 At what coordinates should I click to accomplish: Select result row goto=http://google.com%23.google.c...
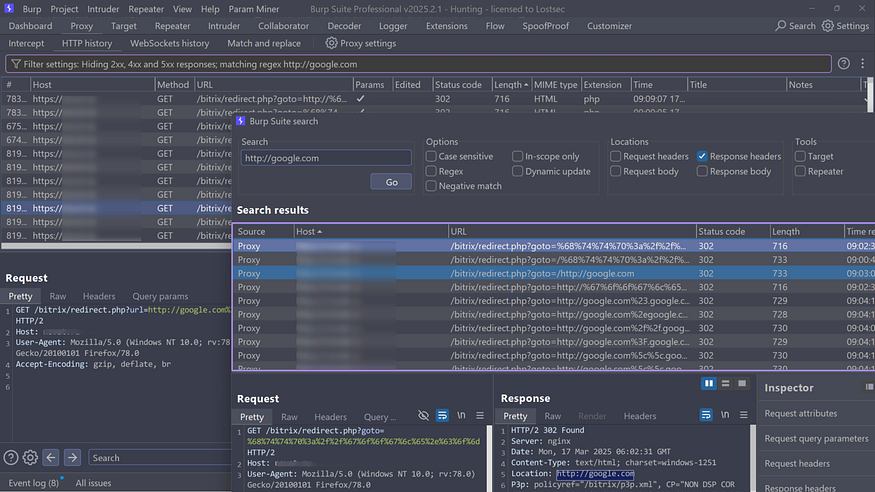coord(554,301)
